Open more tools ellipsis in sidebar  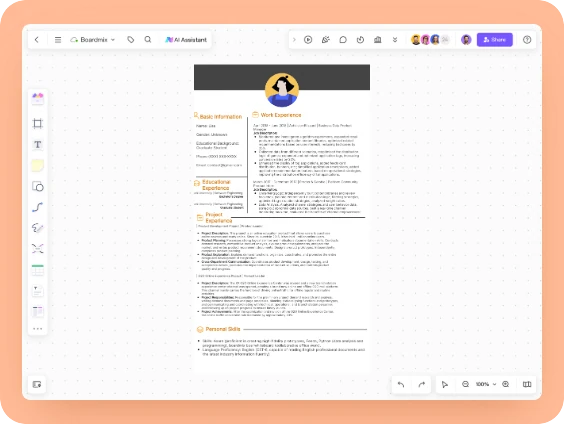[x=37, y=328]
